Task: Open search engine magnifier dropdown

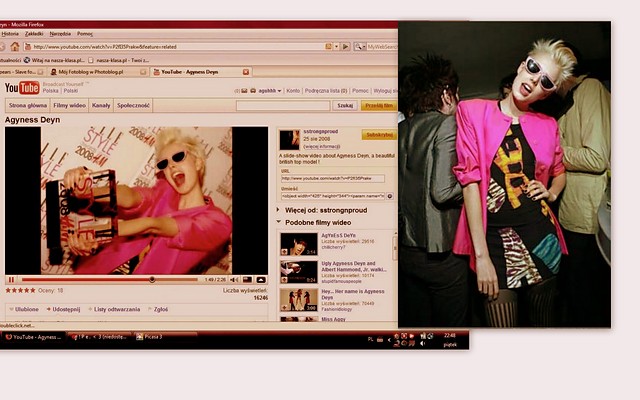Action: coord(359,47)
